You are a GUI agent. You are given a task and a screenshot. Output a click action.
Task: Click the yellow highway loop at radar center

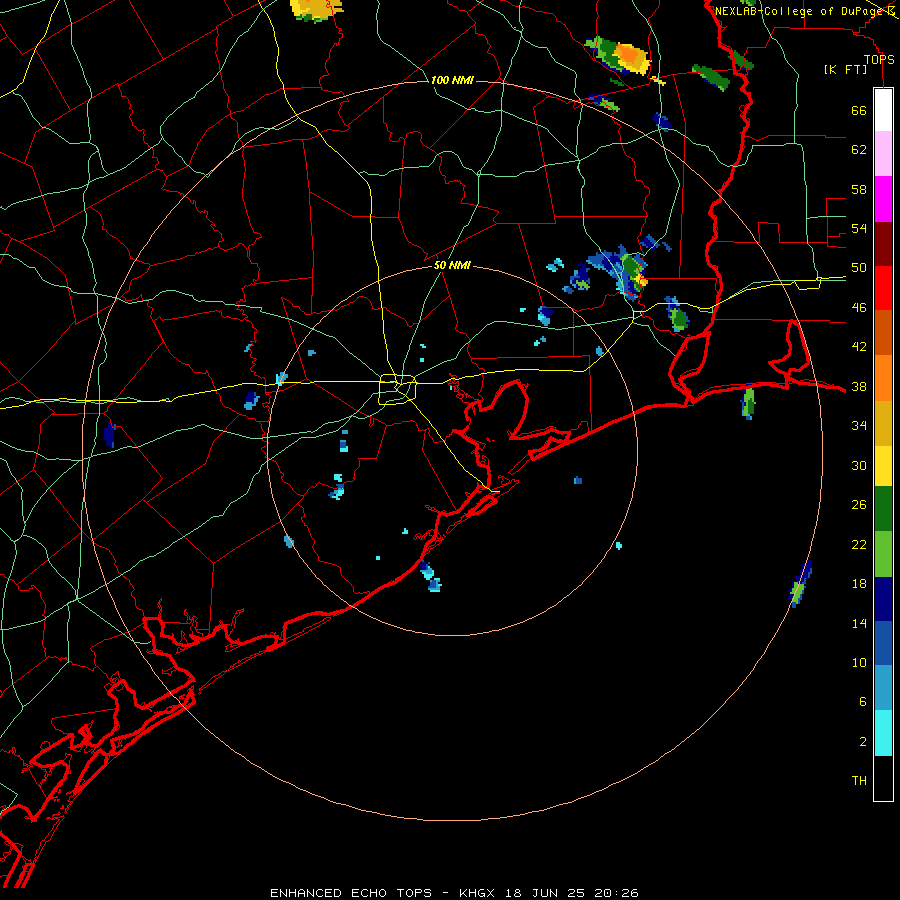click(x=398, y=389)
